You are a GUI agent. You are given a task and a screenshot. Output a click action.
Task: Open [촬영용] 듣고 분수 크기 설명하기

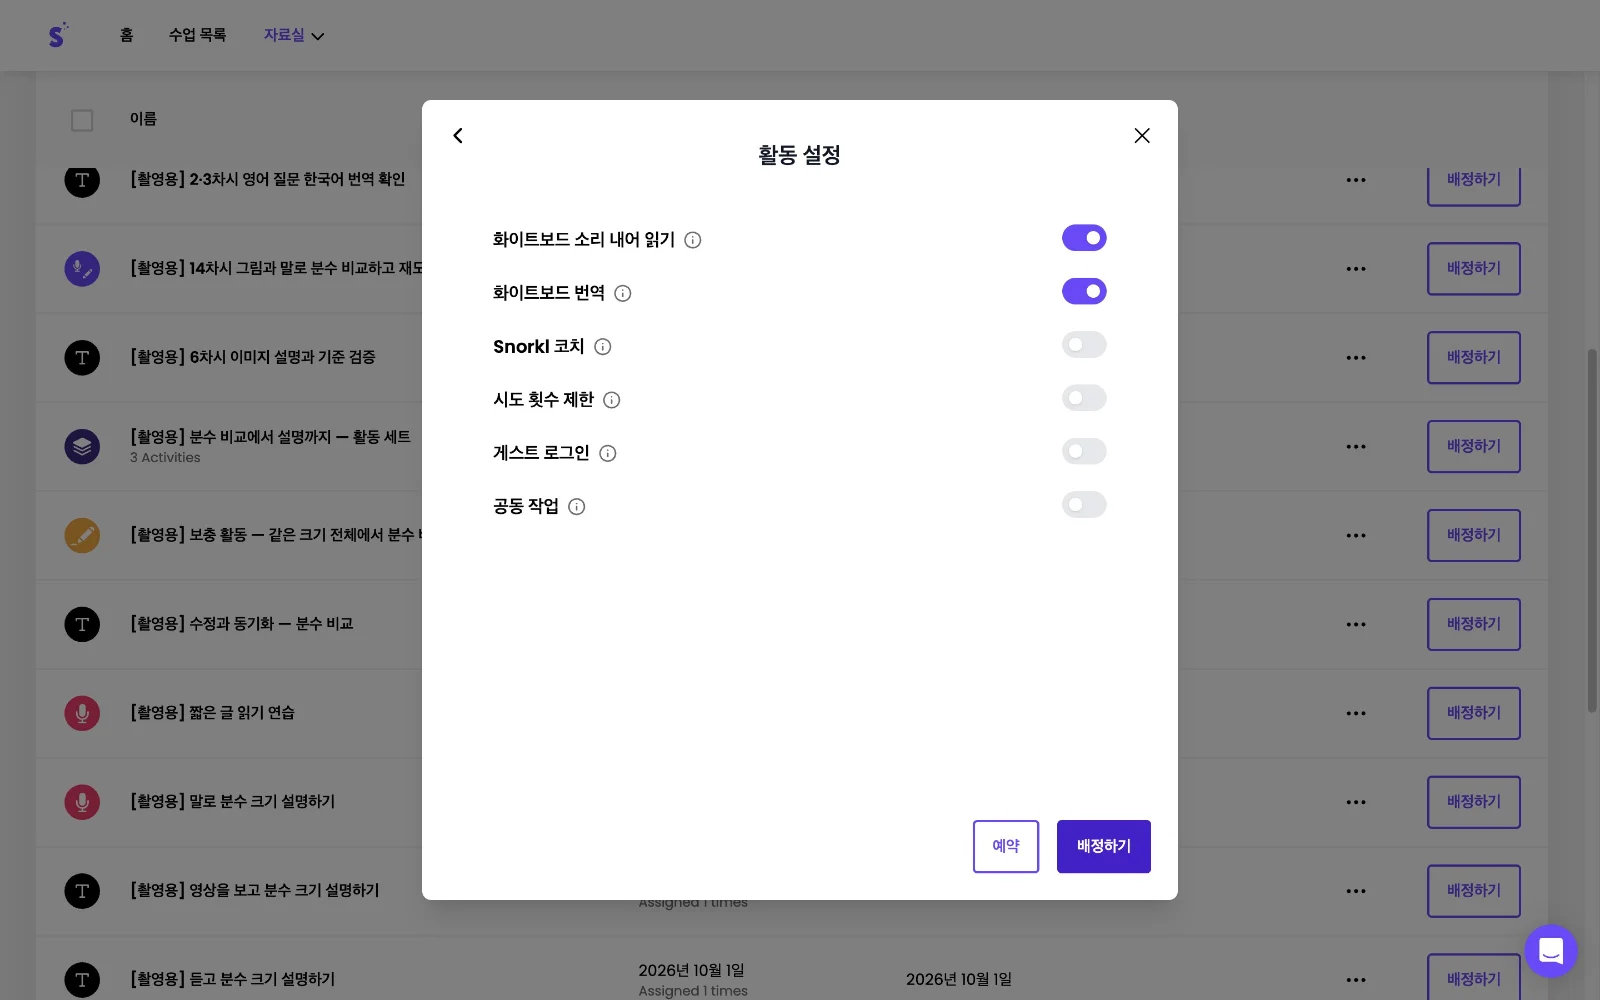tap(232, 980)
